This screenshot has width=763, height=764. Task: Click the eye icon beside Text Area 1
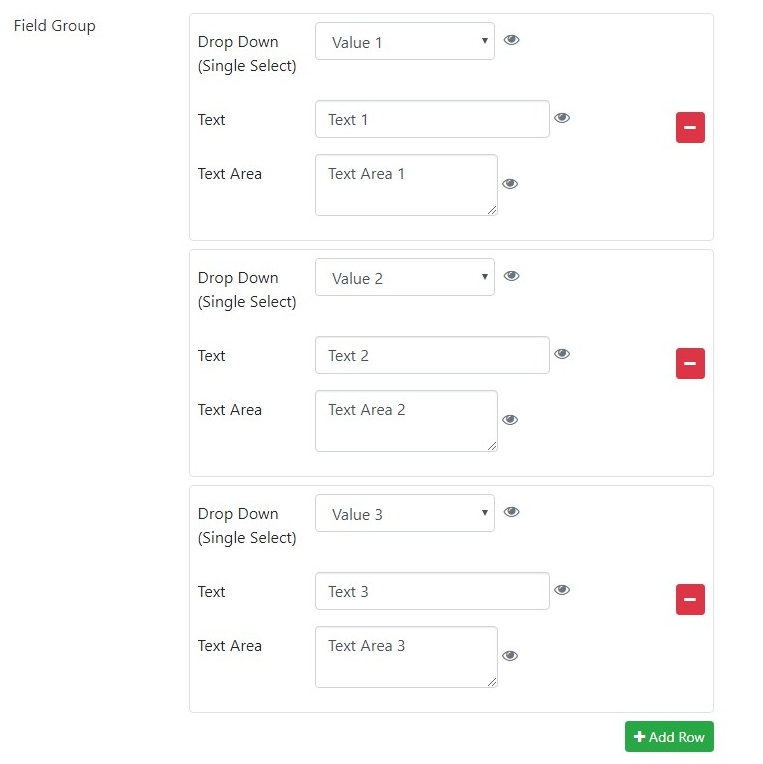pyautogui.click(x=510, y=184)
